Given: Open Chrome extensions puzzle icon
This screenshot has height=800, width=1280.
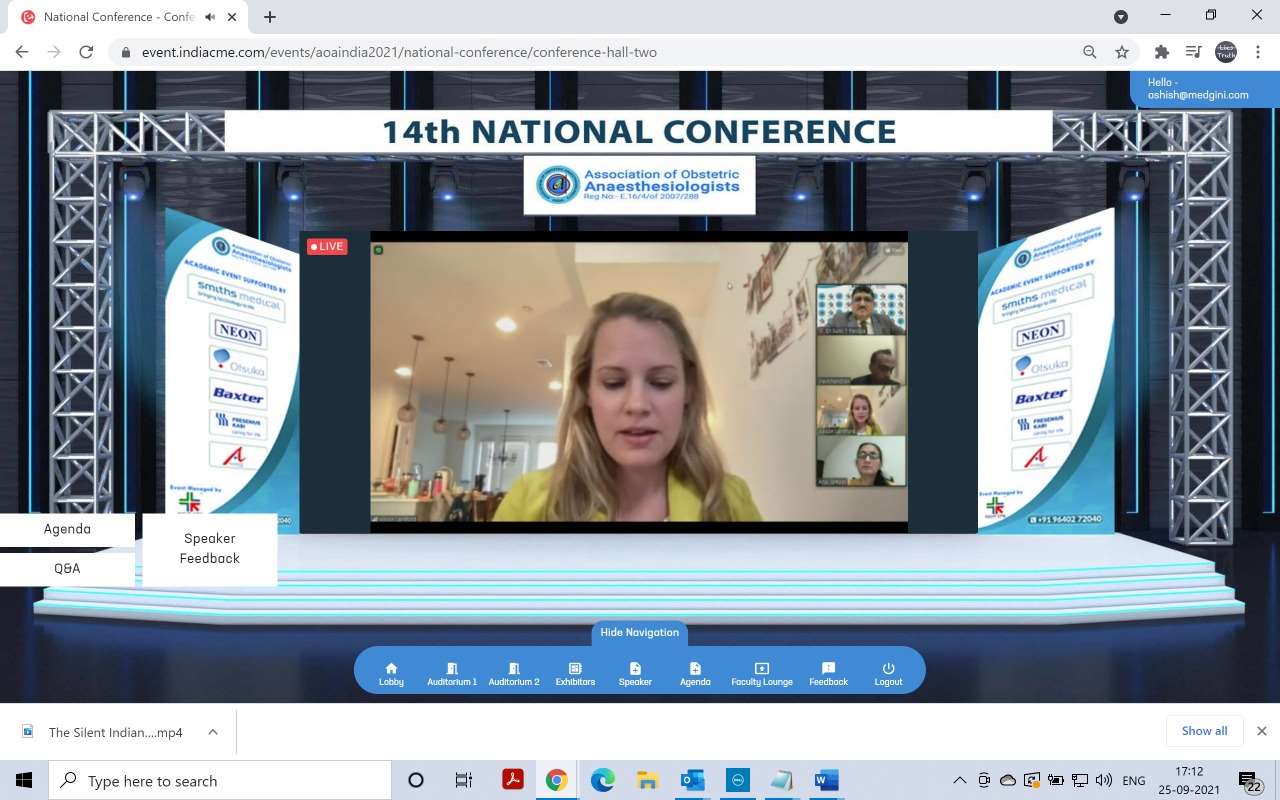Looking at the screenshot, I should 1161,52.
